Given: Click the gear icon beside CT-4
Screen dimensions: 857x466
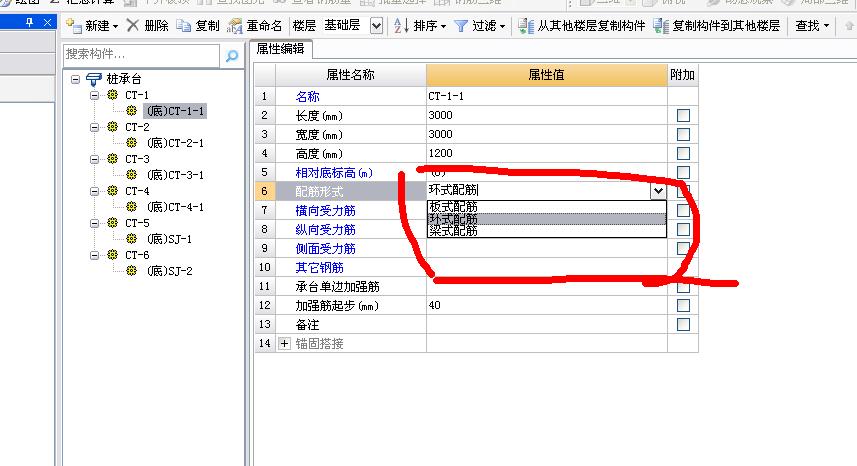Looking at the screenshot, I should [x=113, y=191].
